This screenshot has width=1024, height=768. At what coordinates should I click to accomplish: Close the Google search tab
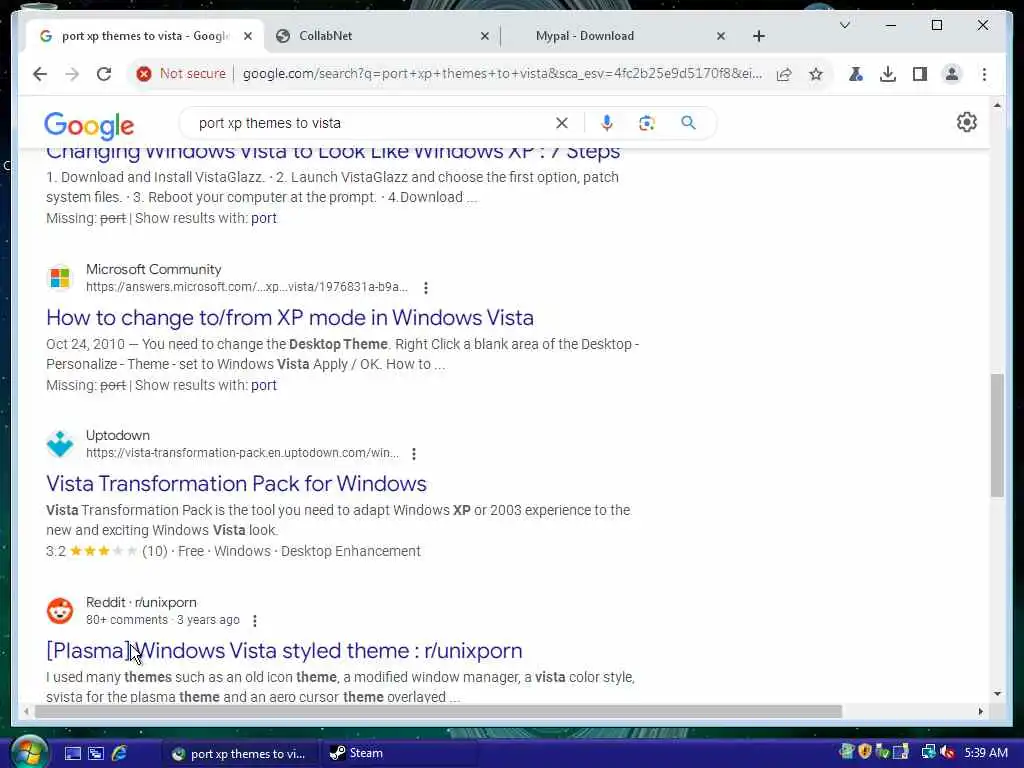[x=248, y=36]
